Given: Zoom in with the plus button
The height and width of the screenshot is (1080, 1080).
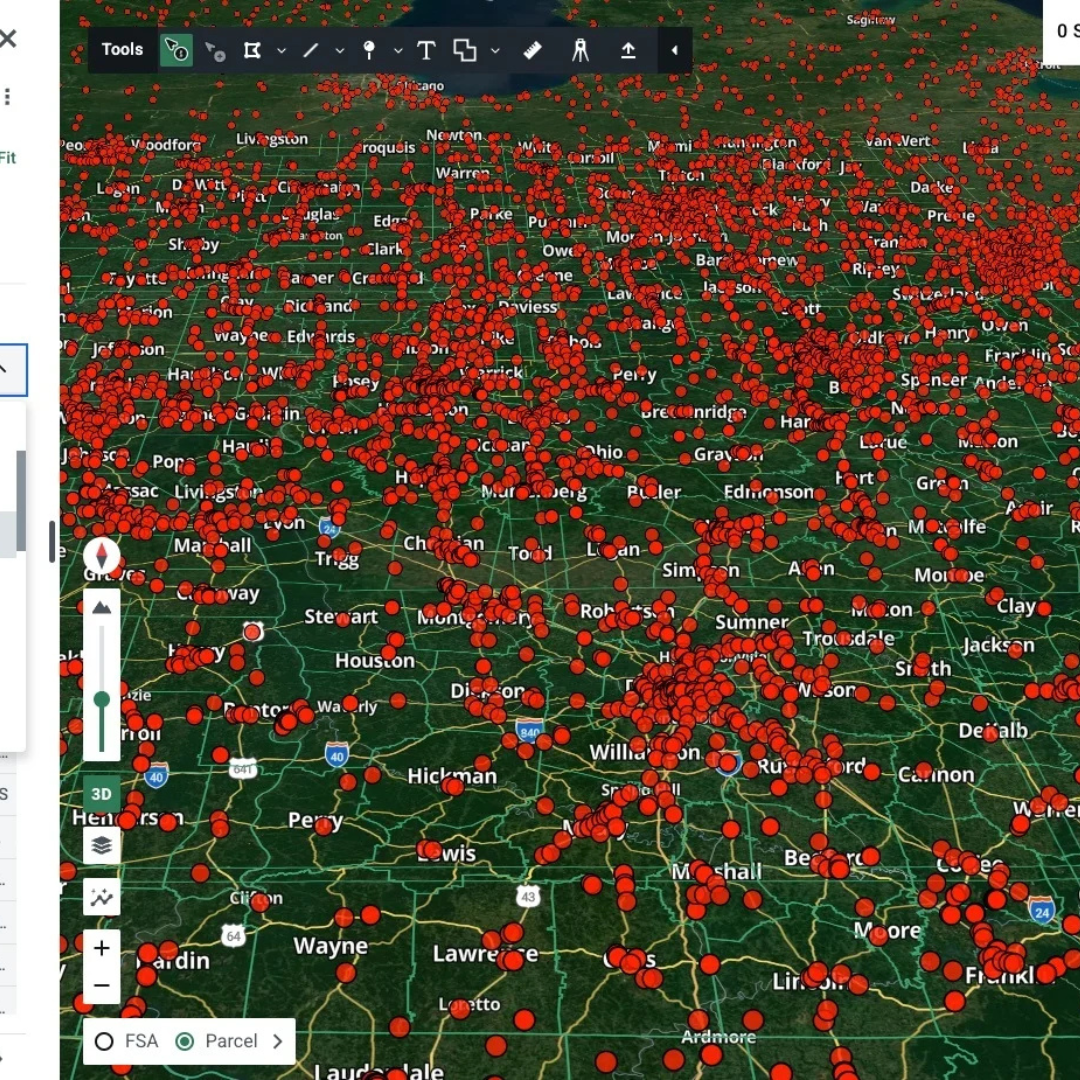Looking at the screenshot, I should click(101, 948).
